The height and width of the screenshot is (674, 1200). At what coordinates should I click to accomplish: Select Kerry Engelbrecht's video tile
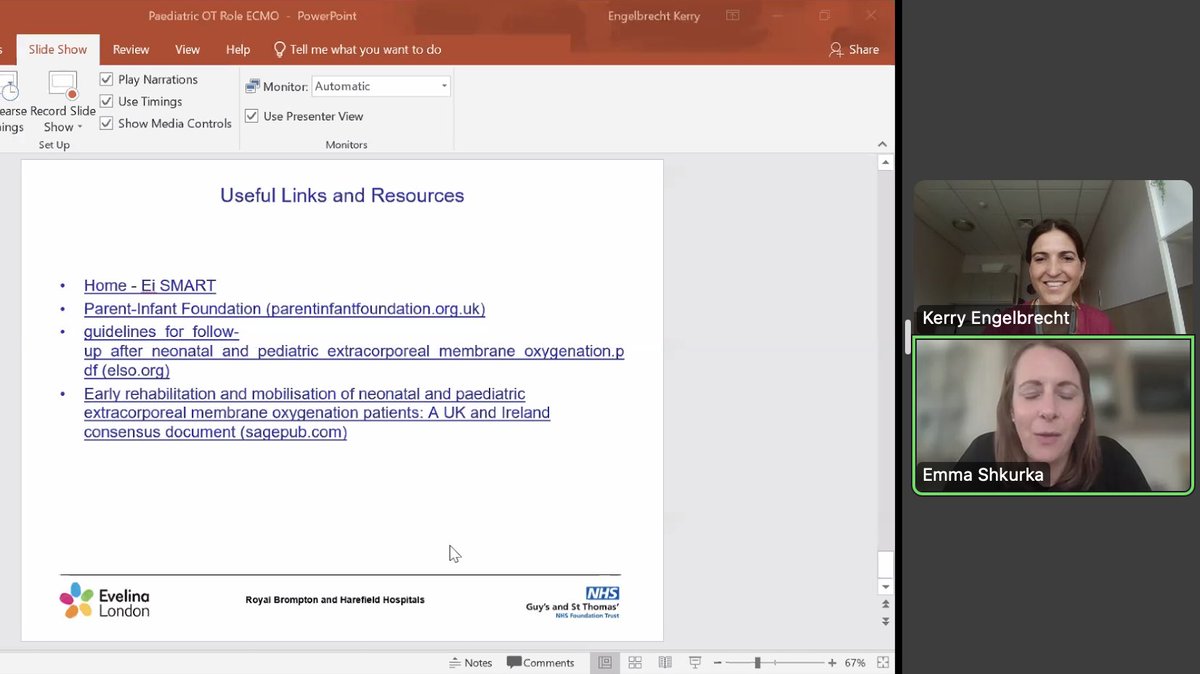click(x=1053, y=257)
